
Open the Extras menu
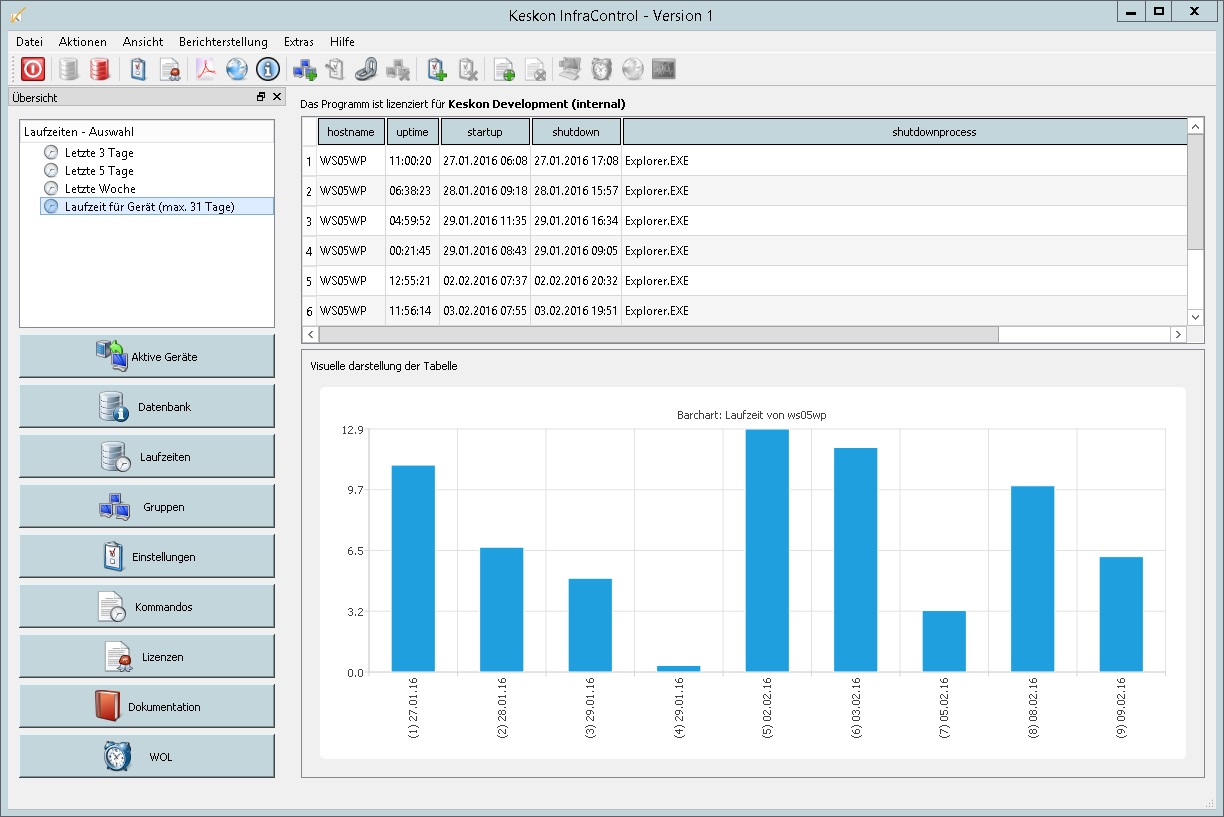click(298, 42)
